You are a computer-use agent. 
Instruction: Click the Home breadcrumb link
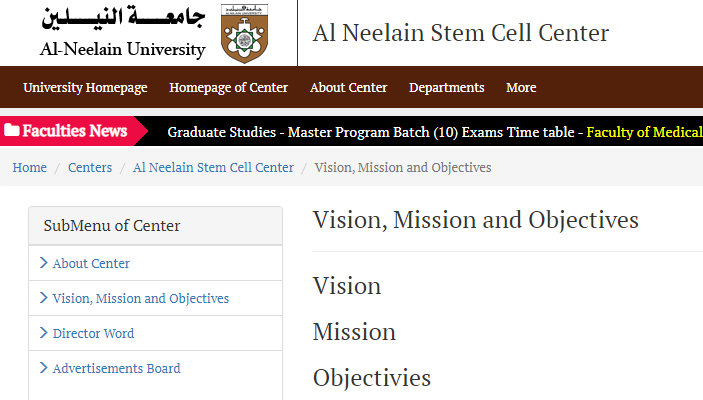30,167
